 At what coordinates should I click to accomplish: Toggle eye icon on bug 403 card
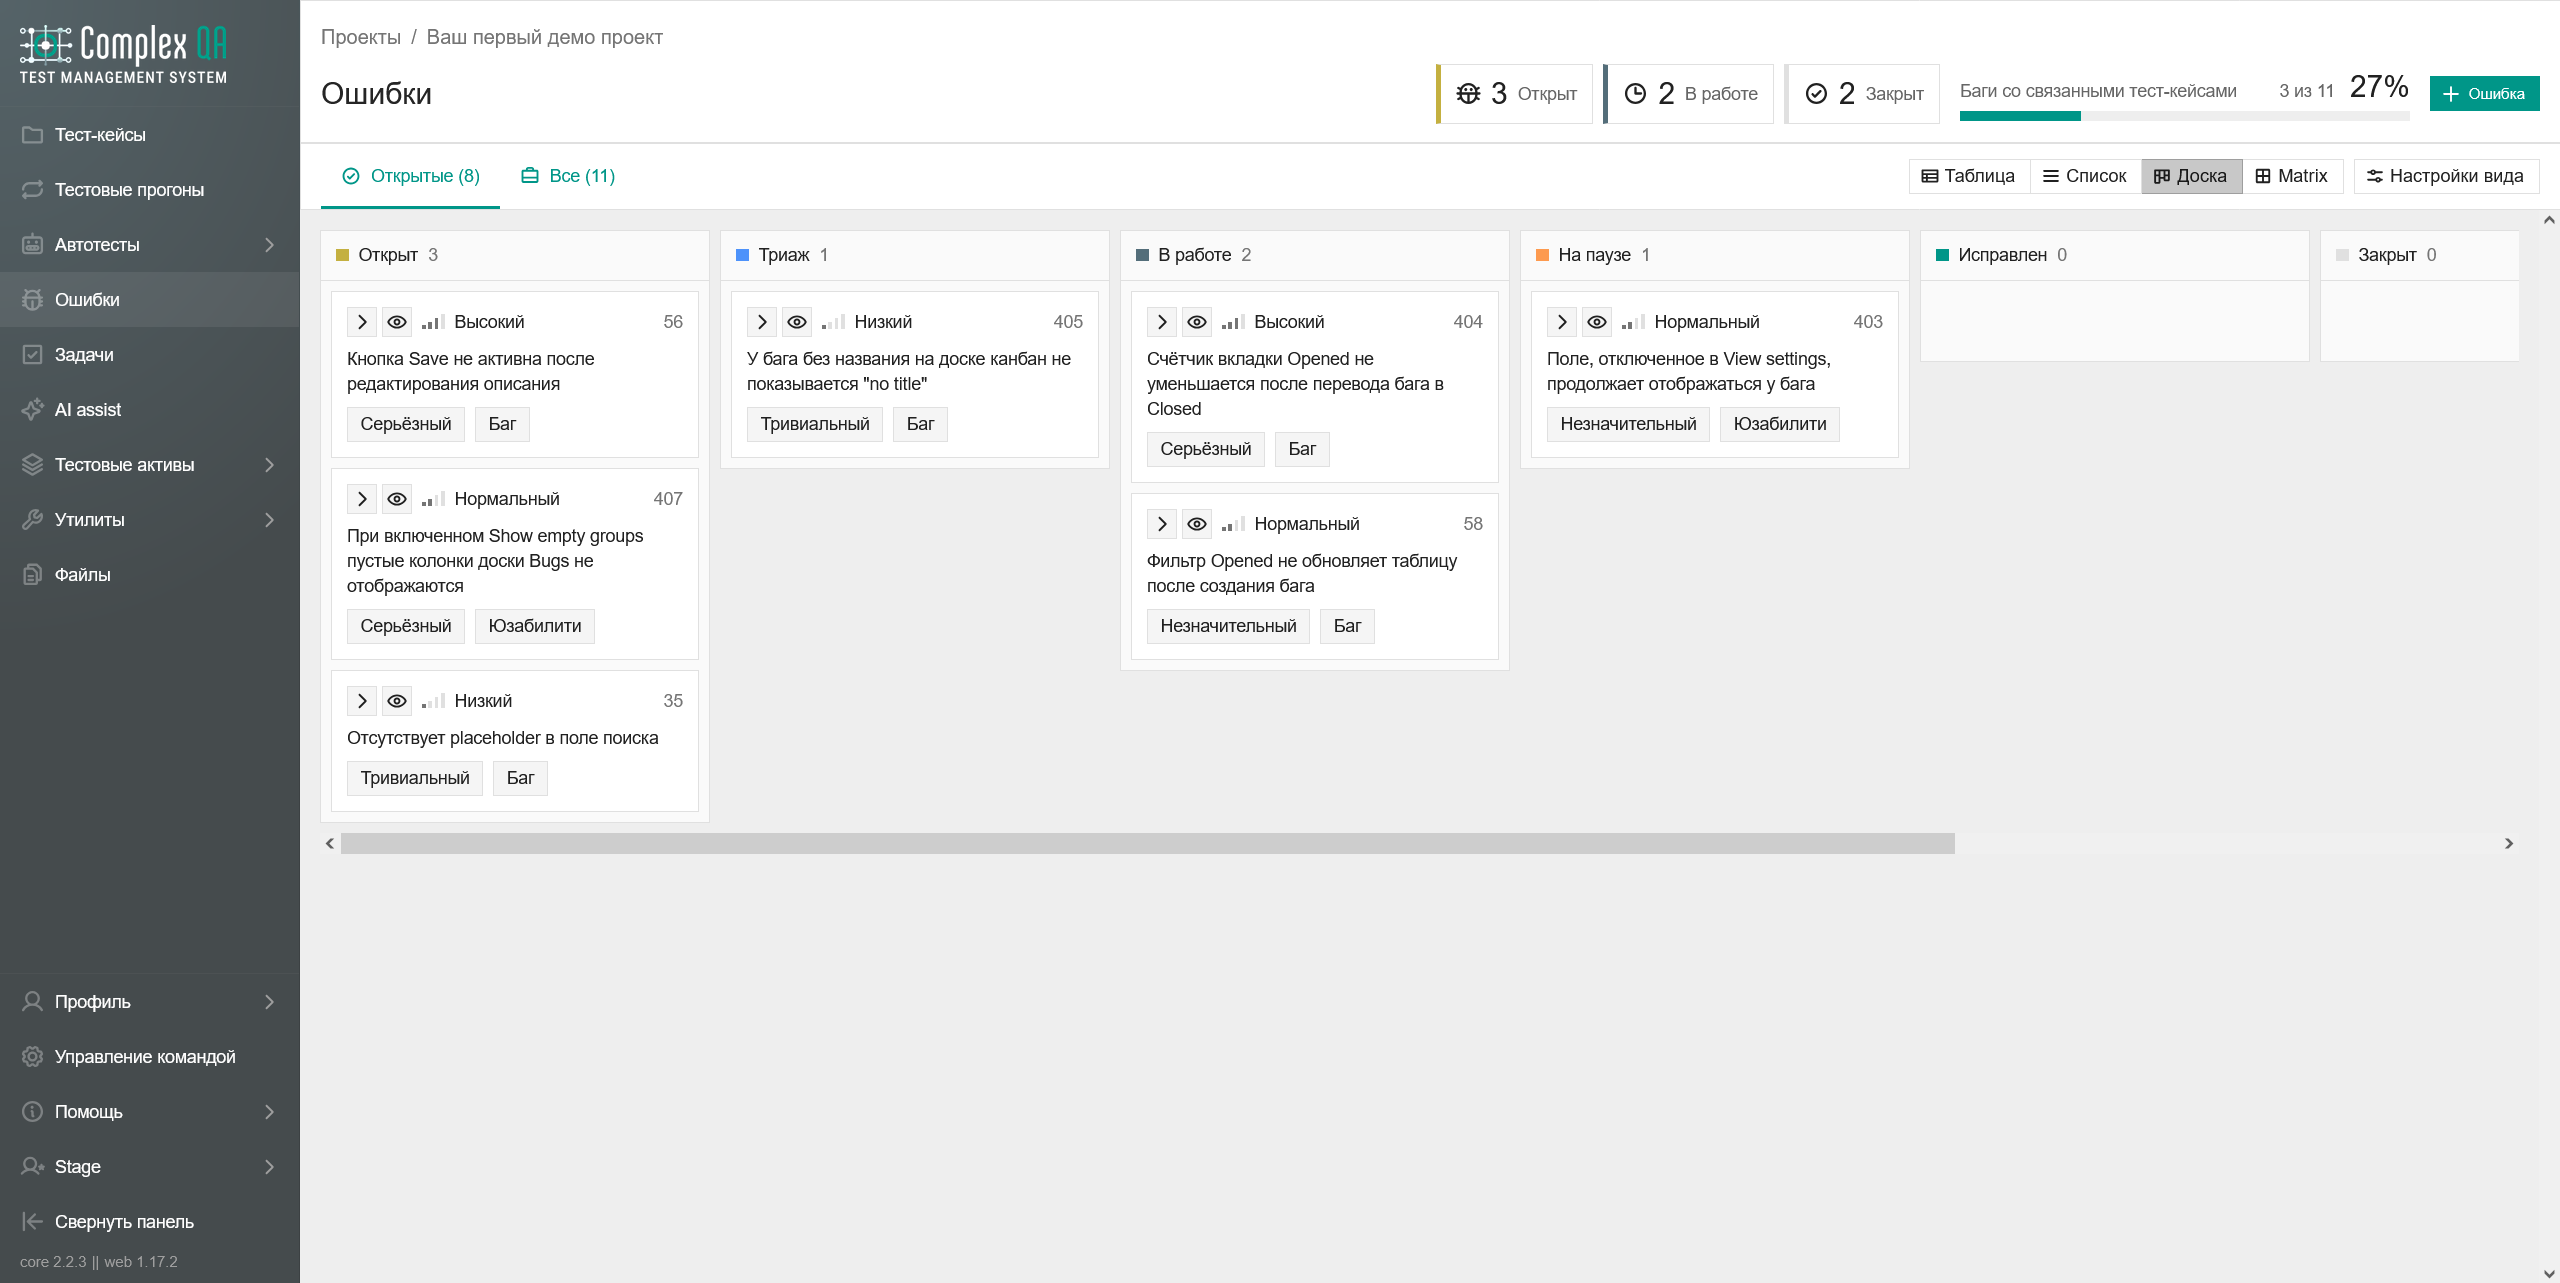tap(1597, 322)
